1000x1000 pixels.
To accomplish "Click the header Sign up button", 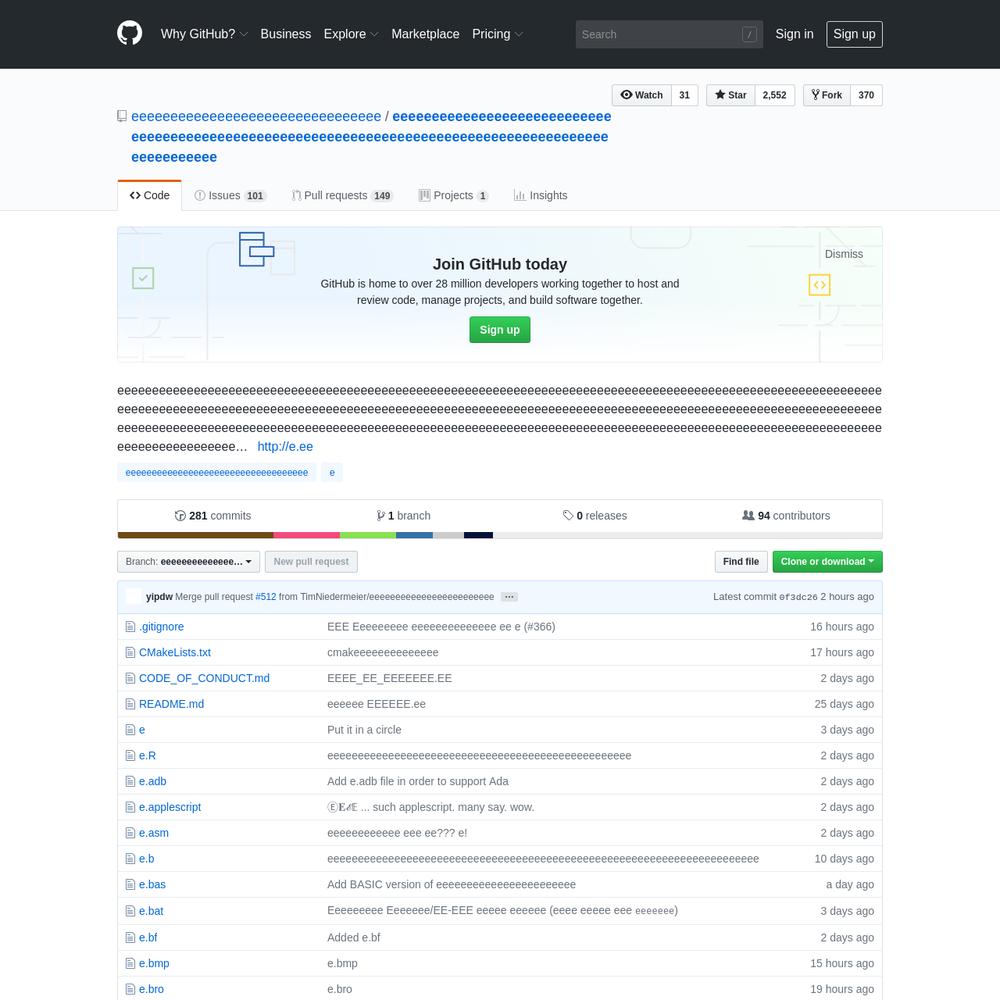I will 855,34.
